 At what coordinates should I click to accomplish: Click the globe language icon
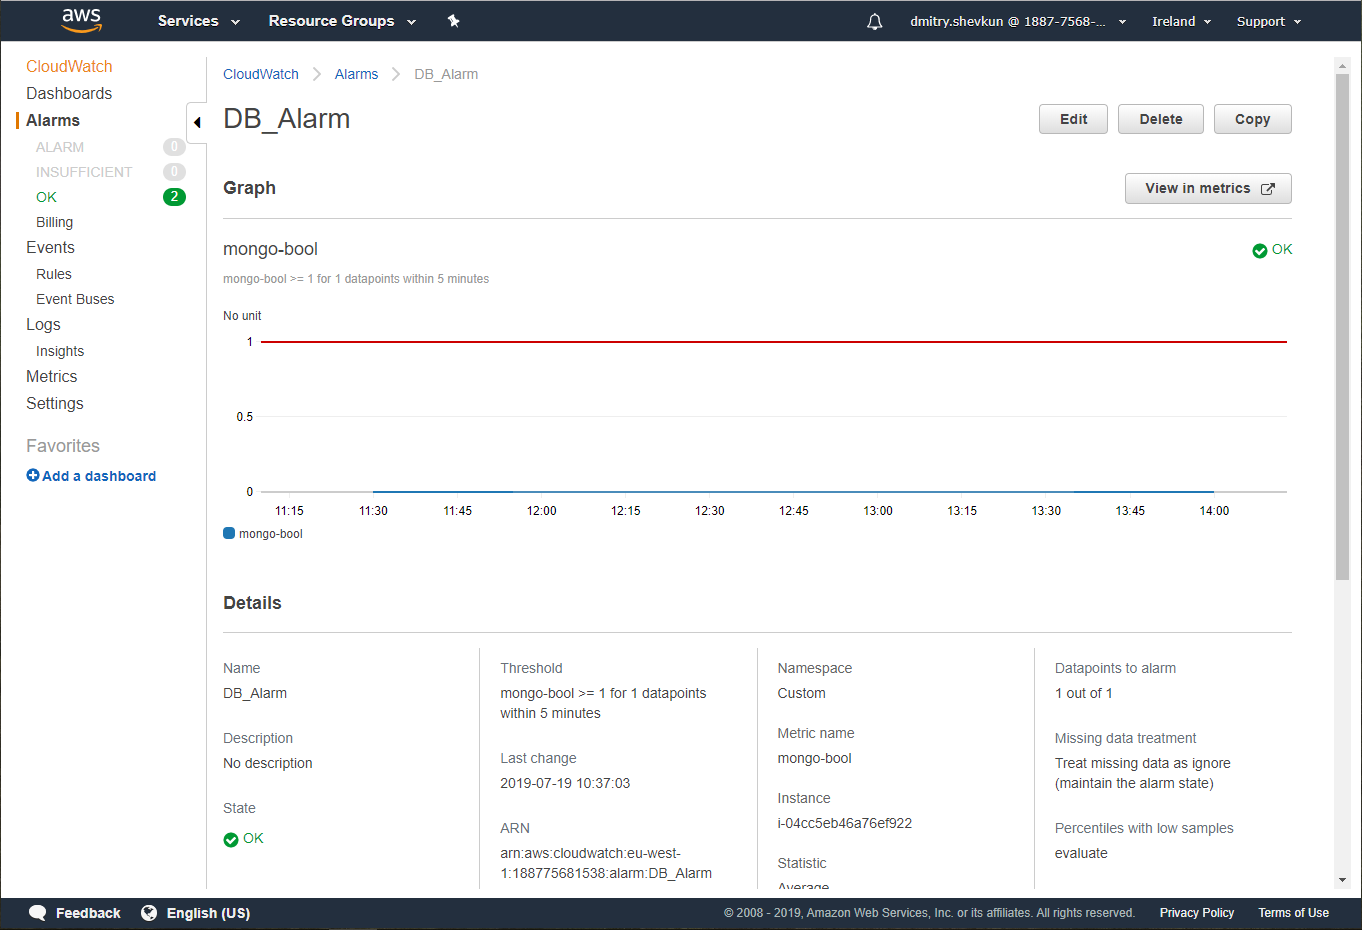(x=149, y=913)
